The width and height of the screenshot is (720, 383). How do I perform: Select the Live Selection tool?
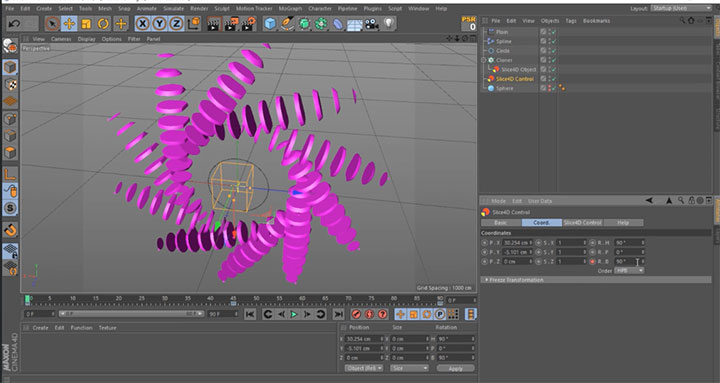click(x=52, y=24)
